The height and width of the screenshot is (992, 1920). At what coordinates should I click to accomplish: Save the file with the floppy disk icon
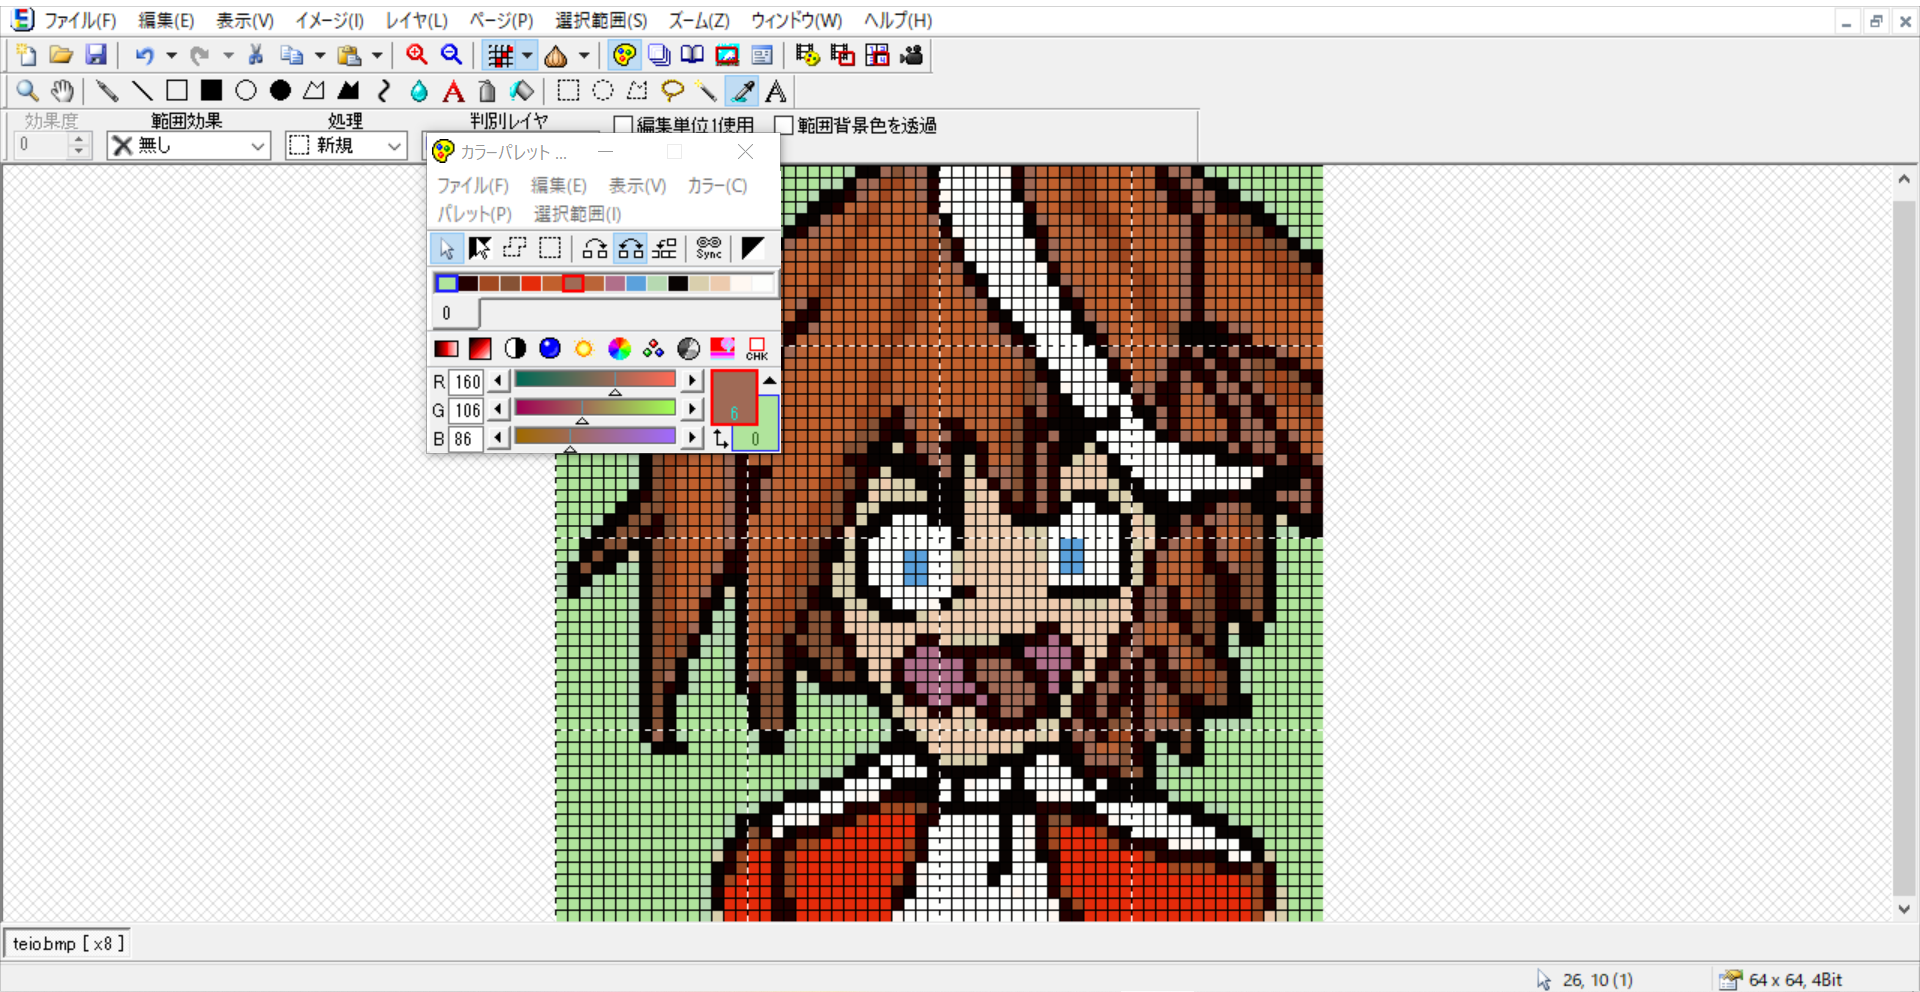tap(95, 55)
